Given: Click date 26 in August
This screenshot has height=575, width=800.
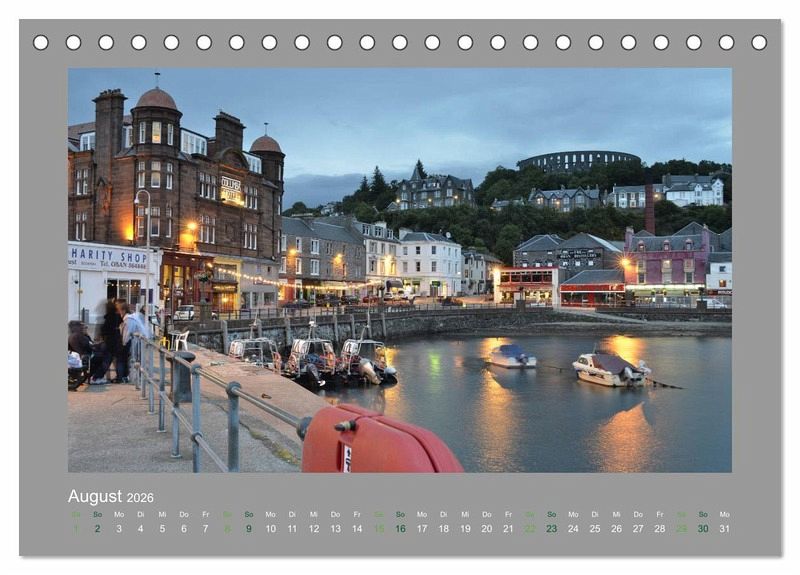Looking at the screenshot, I should (x=616, y=529).
